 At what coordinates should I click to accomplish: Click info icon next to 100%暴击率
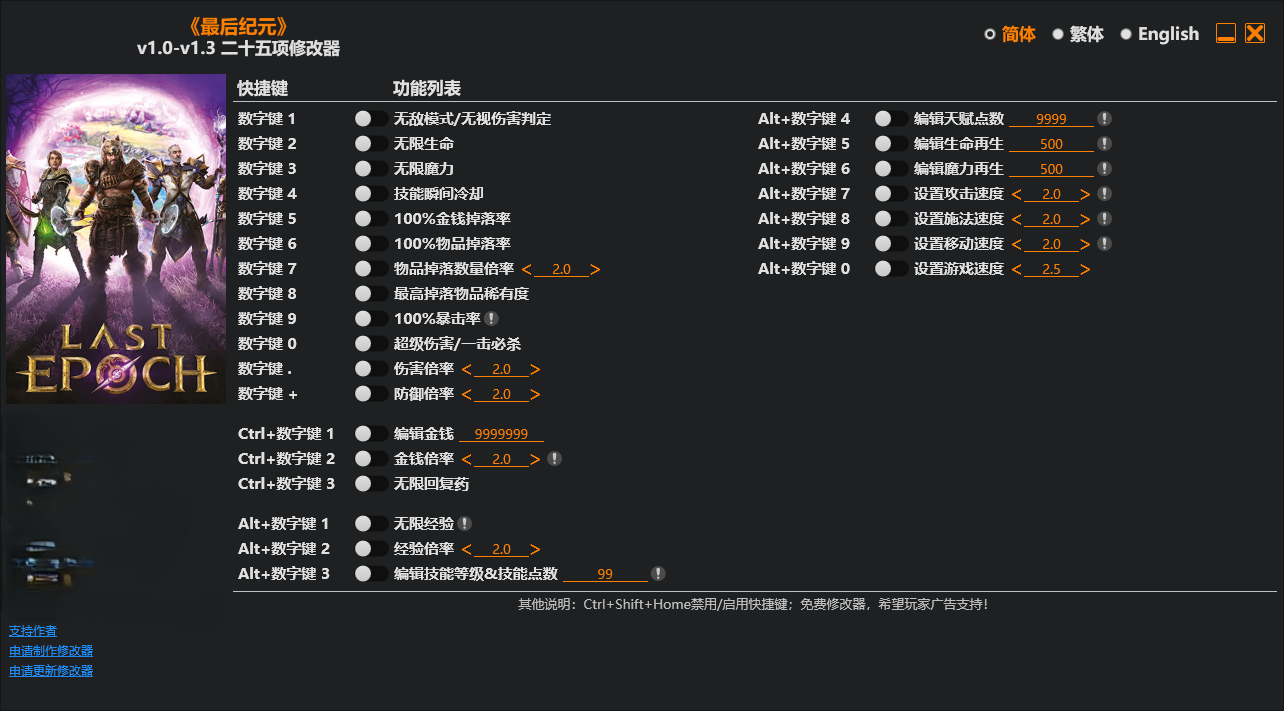(491, 319)
